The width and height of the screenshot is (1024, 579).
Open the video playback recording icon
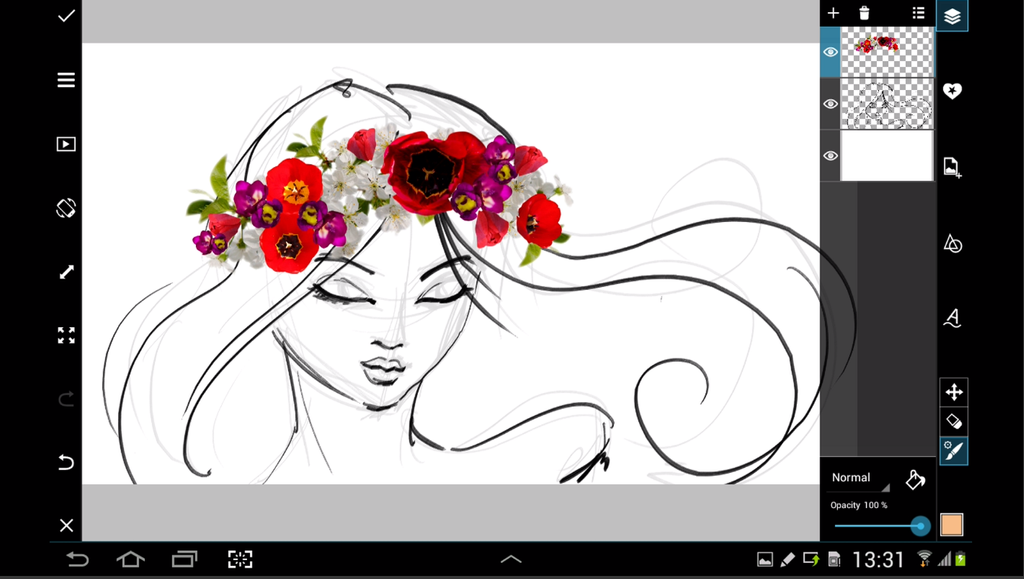click(x=66, y=144)
